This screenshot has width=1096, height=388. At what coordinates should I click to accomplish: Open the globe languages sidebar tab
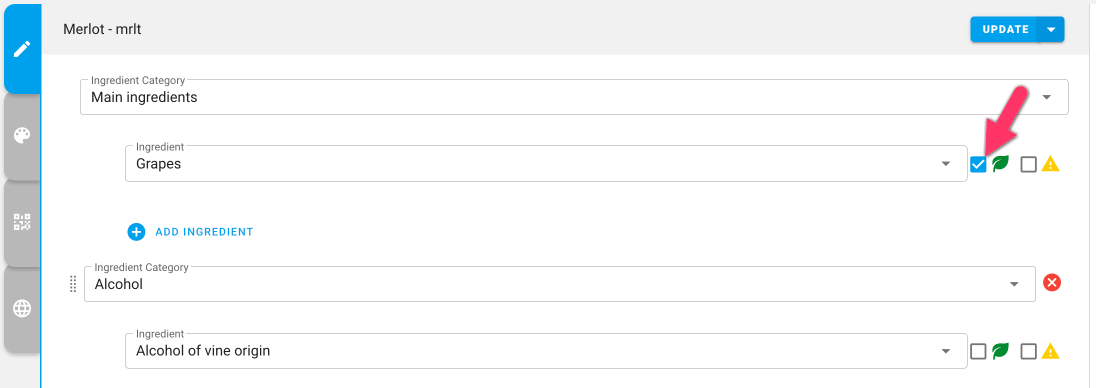point(22,308)
